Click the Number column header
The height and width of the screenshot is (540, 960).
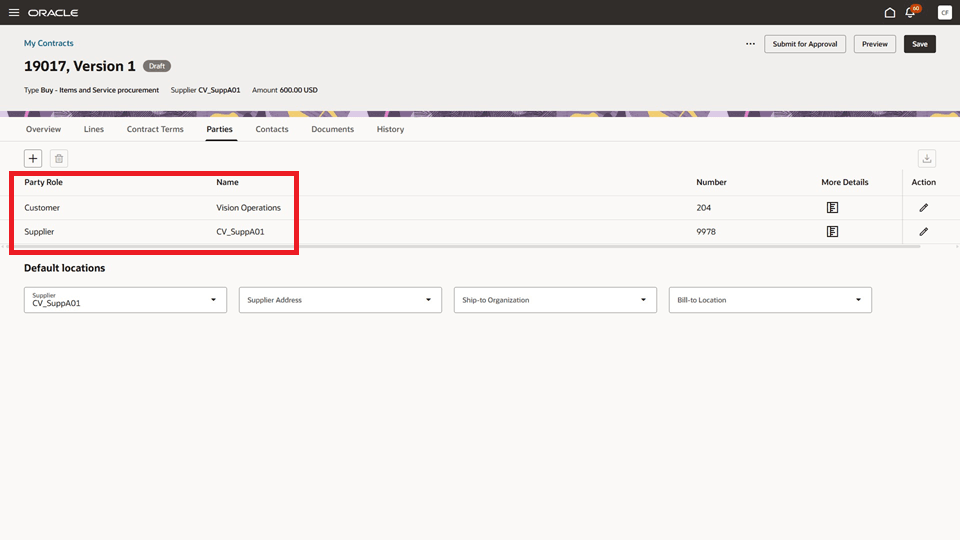click(x=711, y=182)
